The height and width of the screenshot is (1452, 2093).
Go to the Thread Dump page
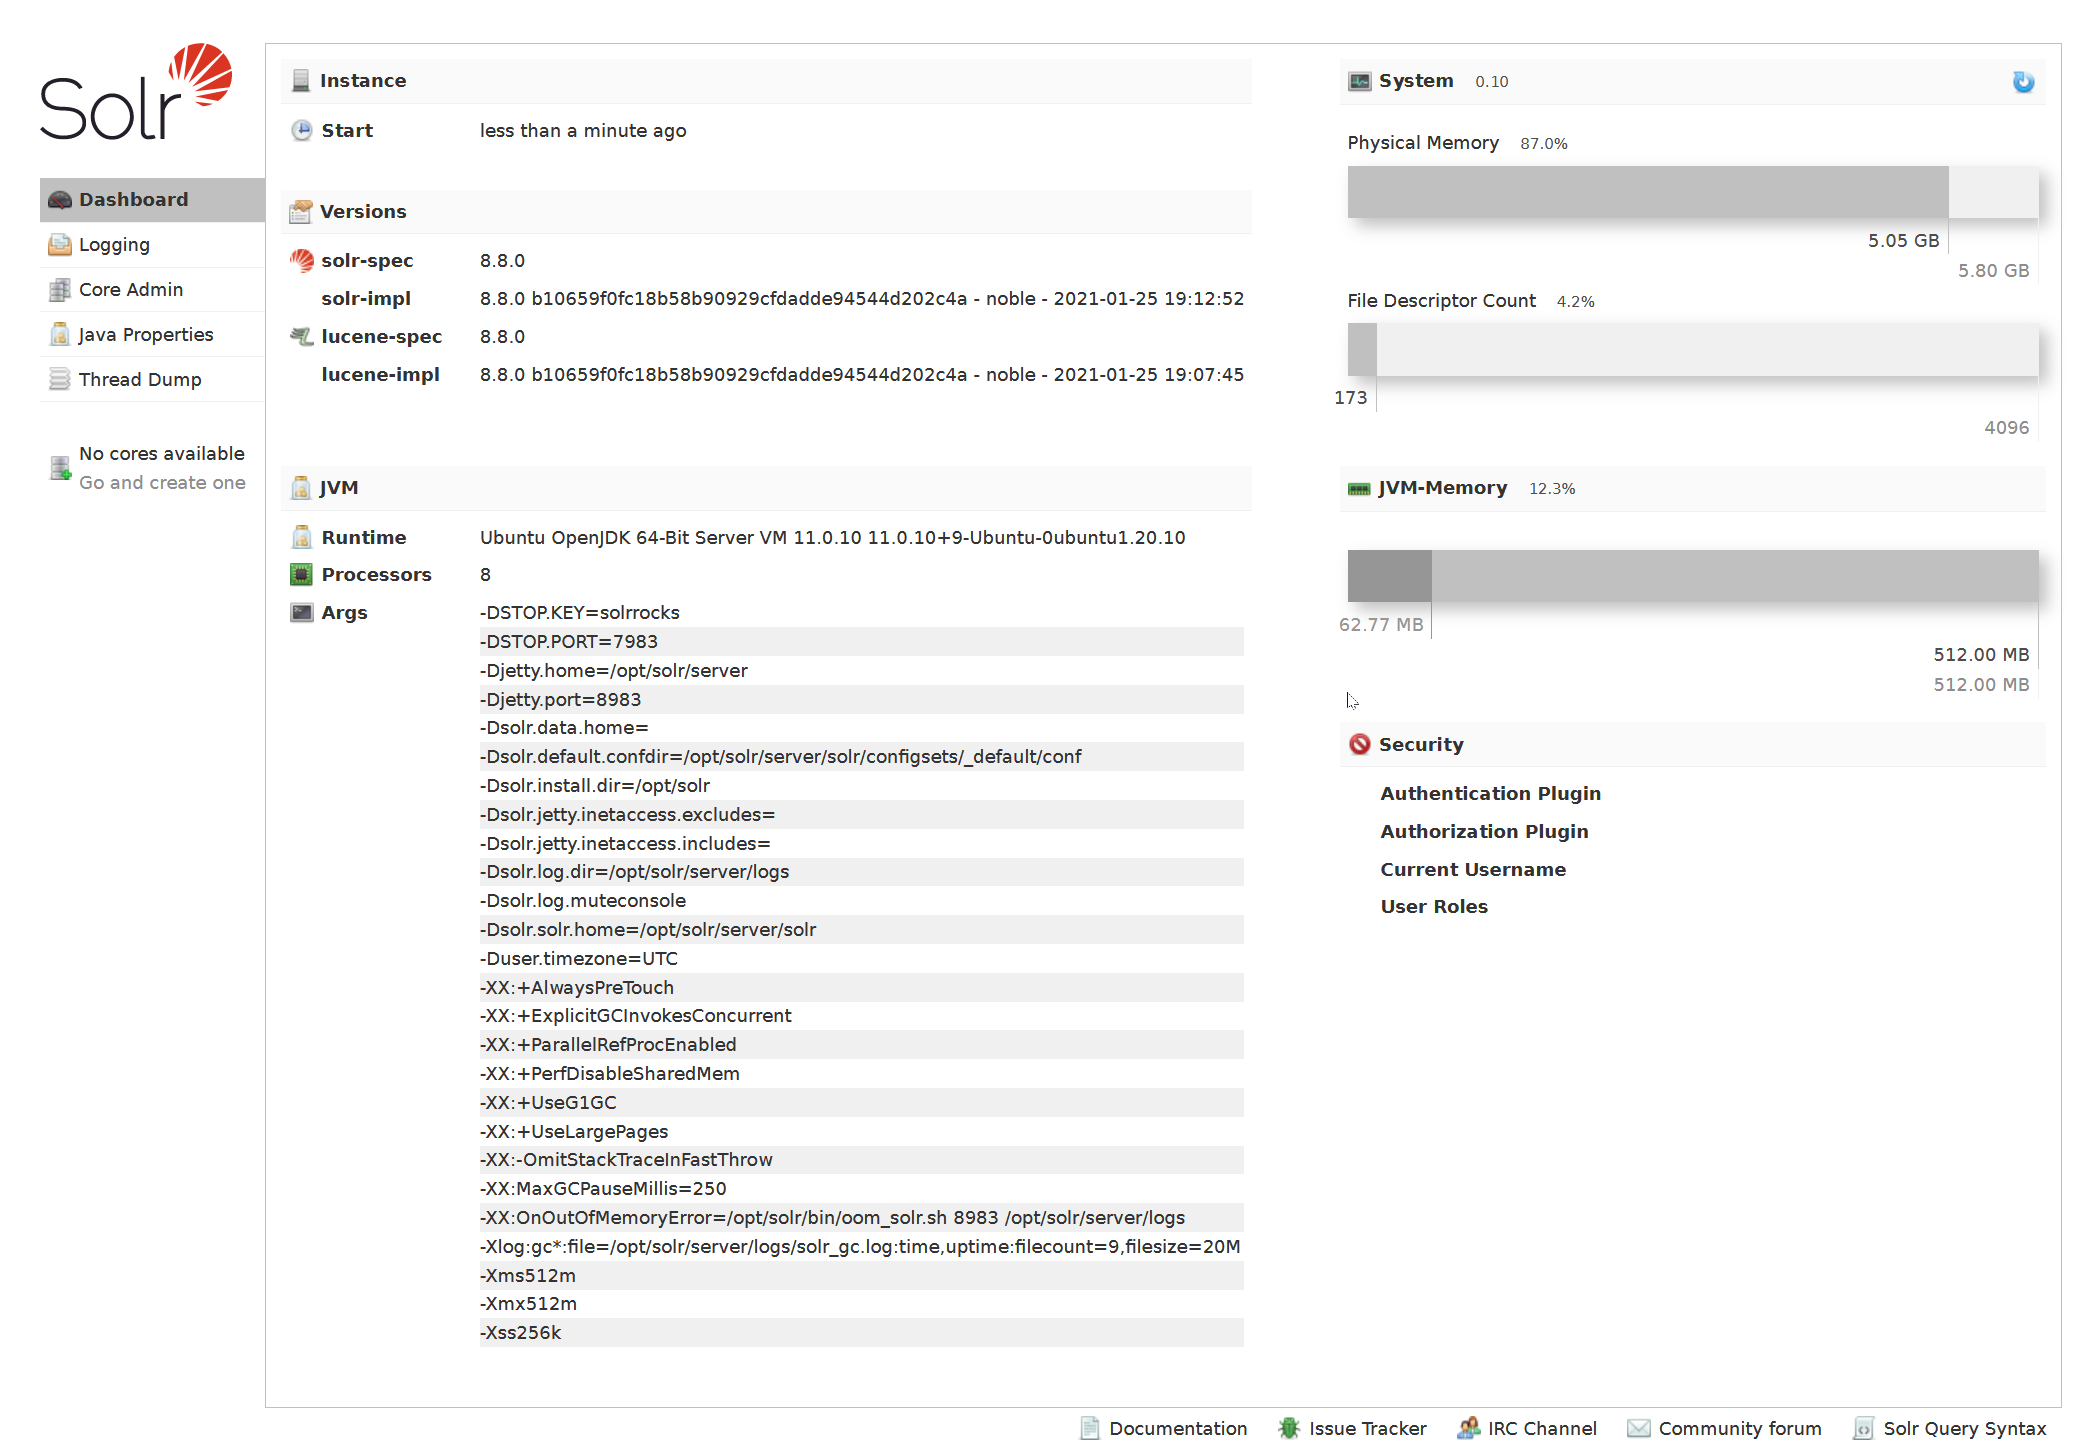[140, 380]
